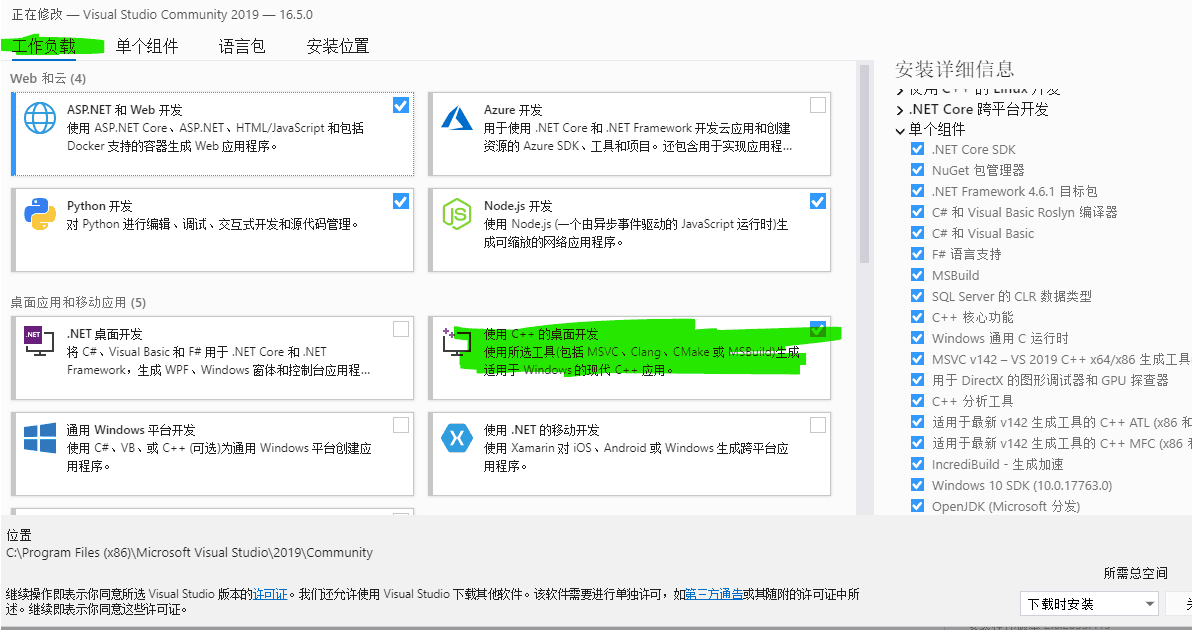Toggle .NET Framework 4.6.1 目标包 checkbox
Viewport: 1192px width, 630px height.
pos(918,191)
